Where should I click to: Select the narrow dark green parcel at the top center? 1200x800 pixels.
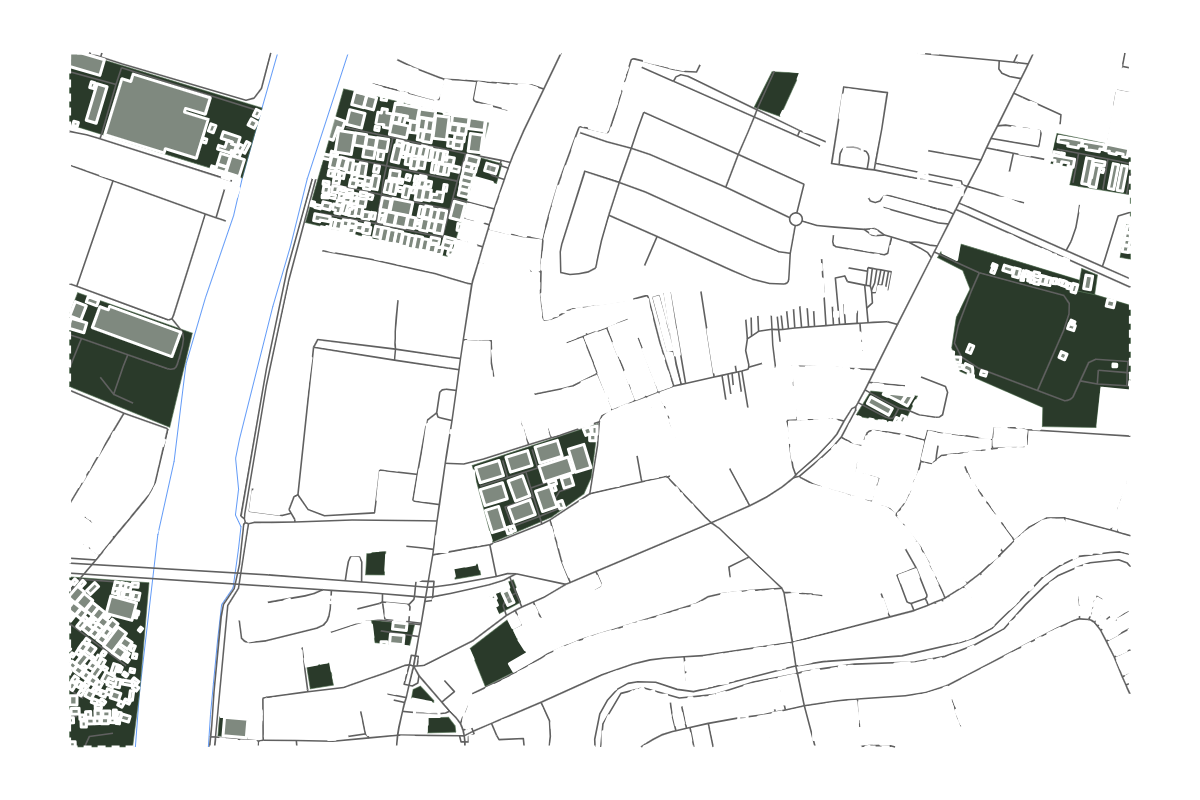click(x=776, y=92)
